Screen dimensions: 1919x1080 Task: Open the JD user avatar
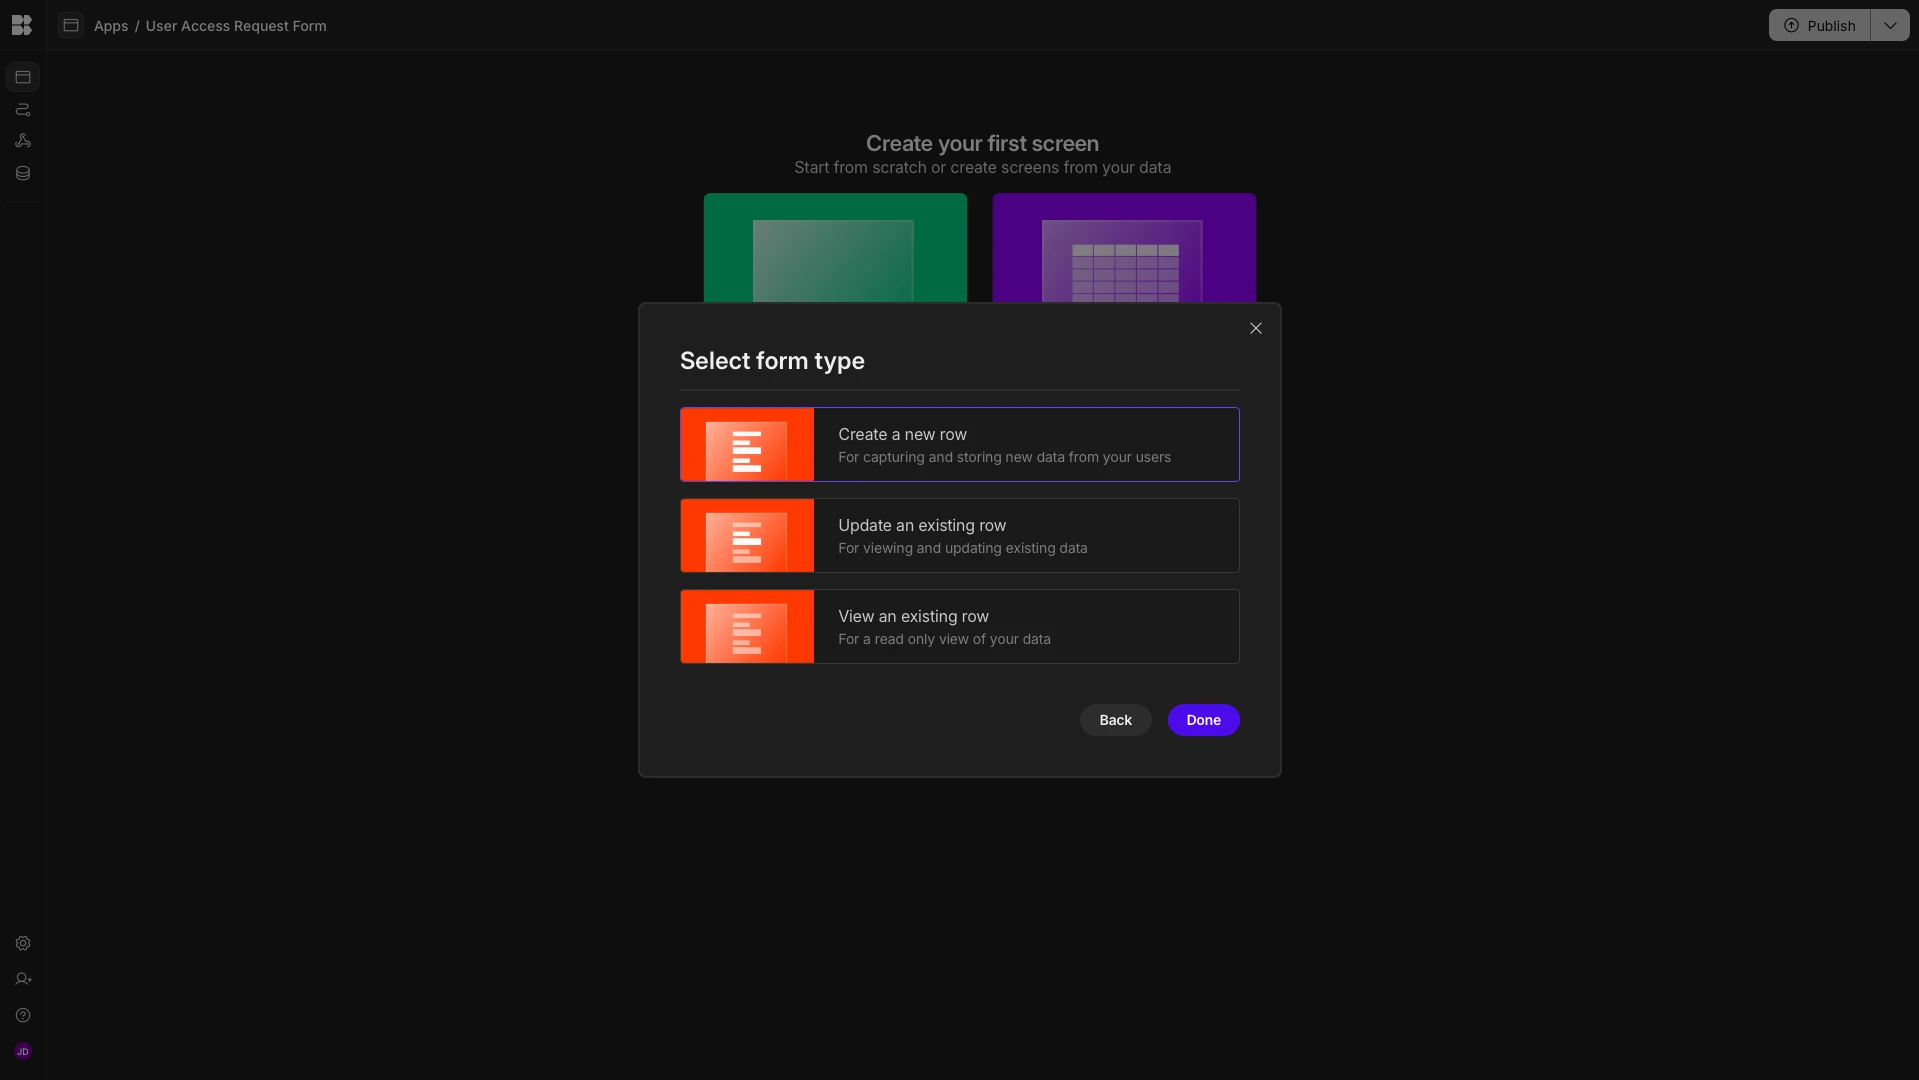(22, 1051)
